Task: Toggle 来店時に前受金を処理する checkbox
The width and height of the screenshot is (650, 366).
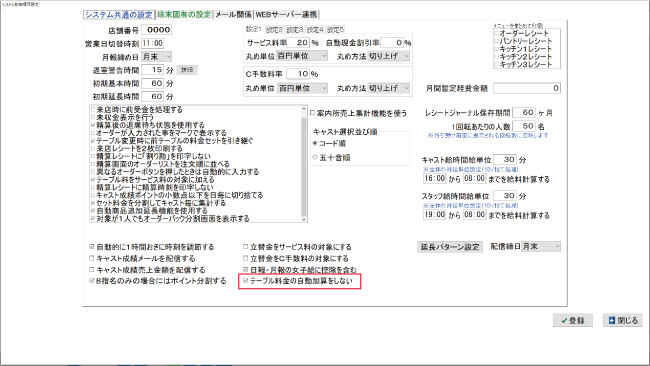Action: (x=93, y=110)
